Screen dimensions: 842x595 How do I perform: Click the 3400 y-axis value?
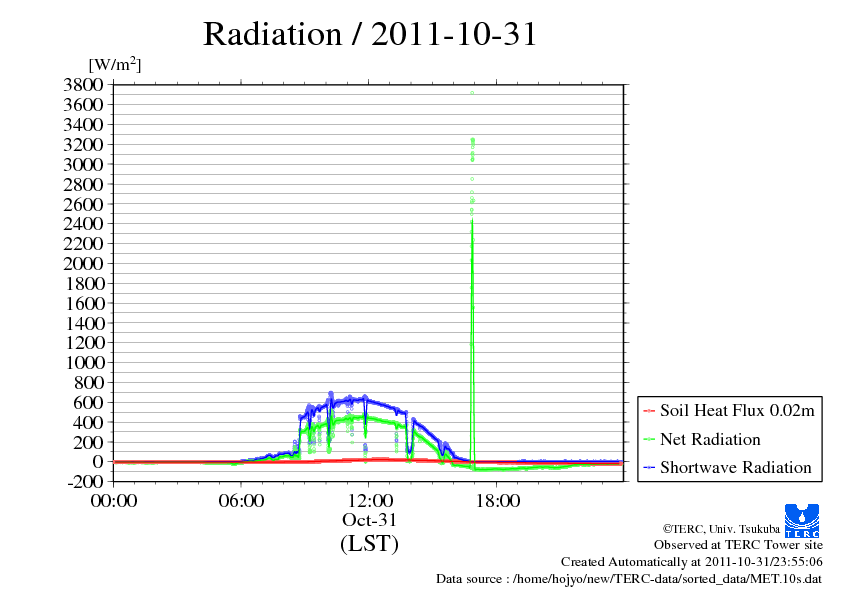tap(83, 125)
